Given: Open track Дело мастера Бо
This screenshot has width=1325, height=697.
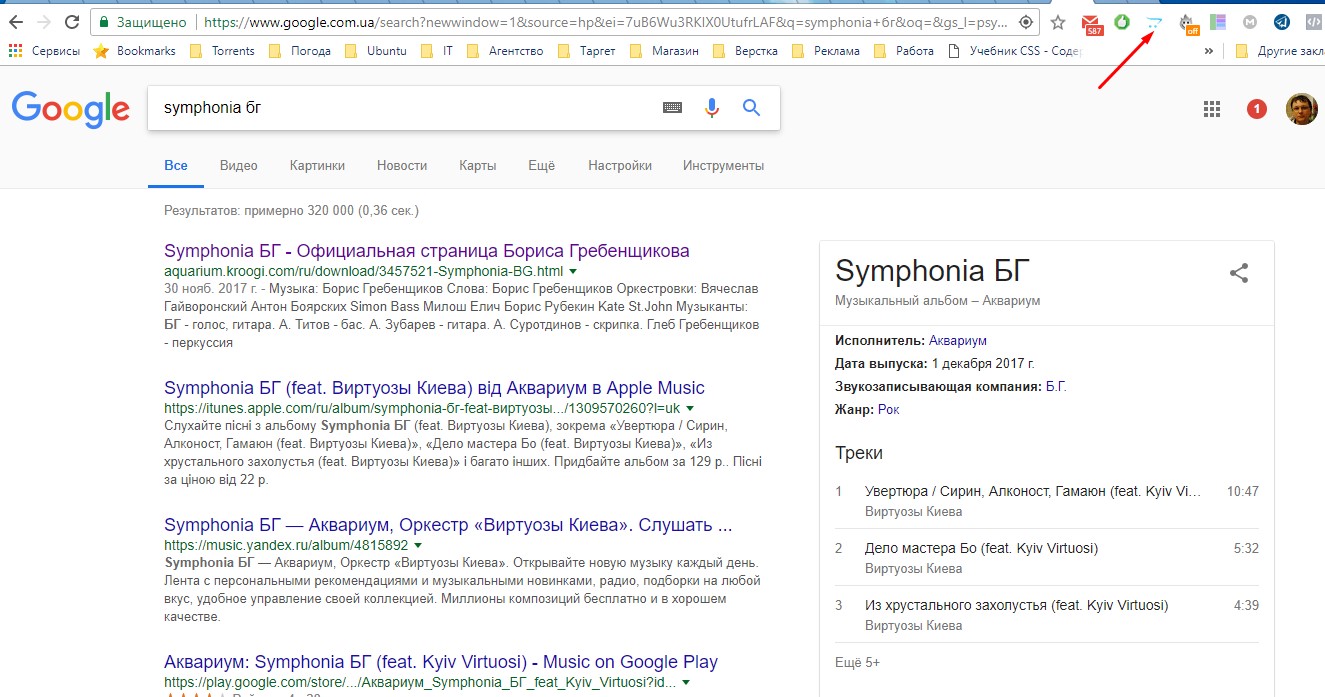Looking at the screenshot, I should click(981, 548).
